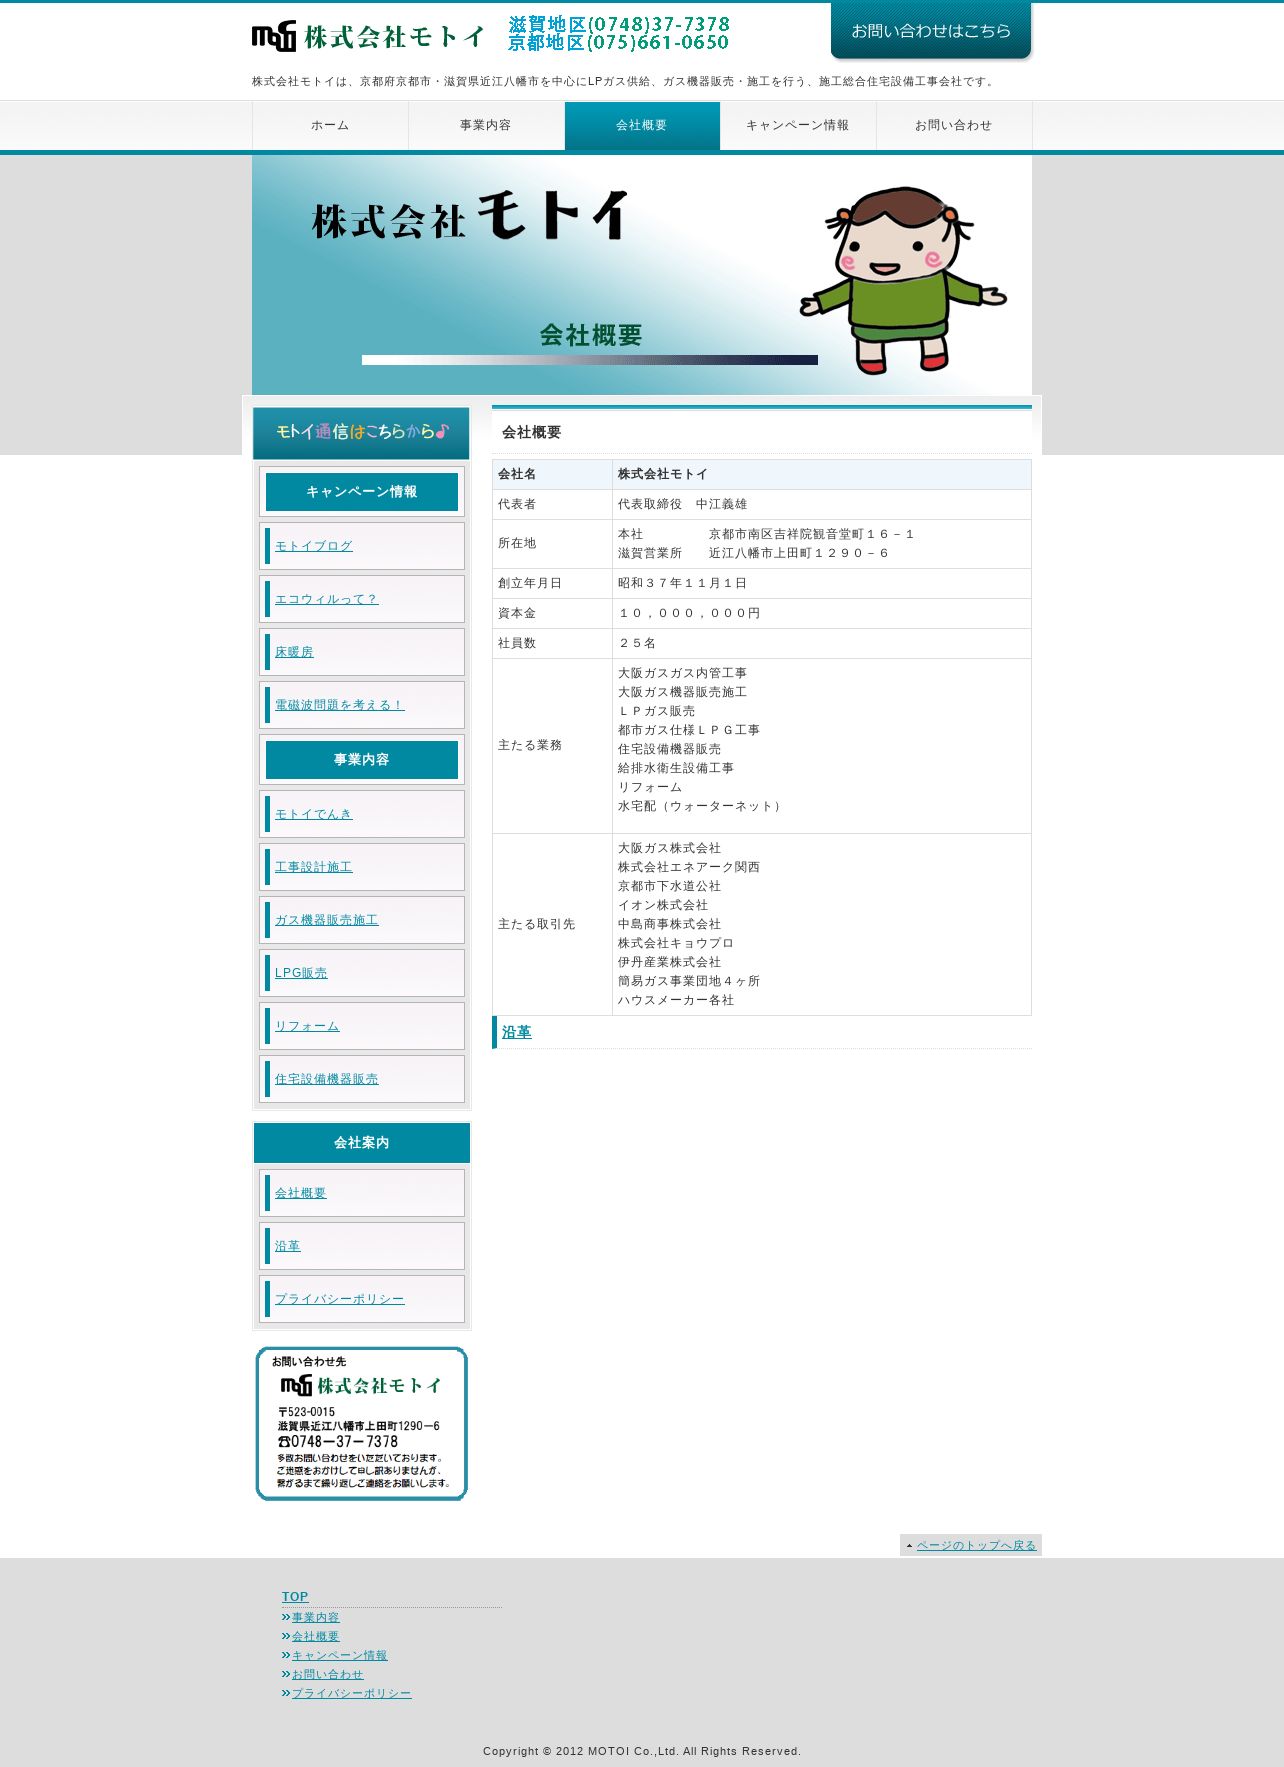The height and width of the screenshot is (1767, 1284).
Task: Click the ２５名 employee count cell
Action: [x=821, y=643]
